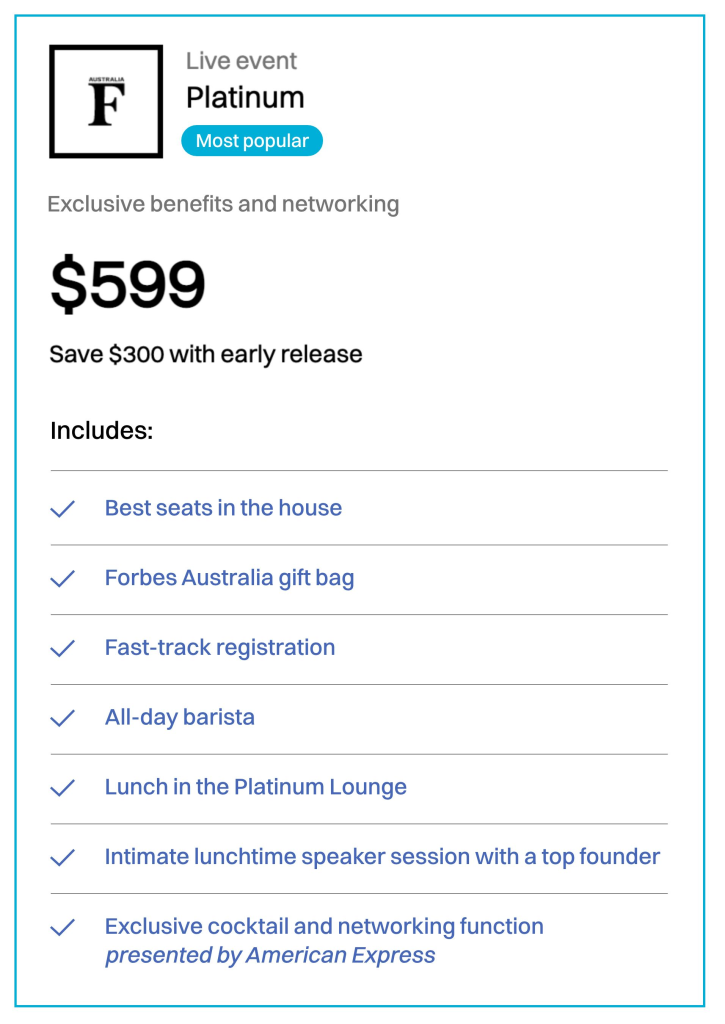Screen dimensions: 725x1024
Task: Click checkmark next to Forbes Australia gift bag
Action: pyautogui.click(x=63, y=579)
